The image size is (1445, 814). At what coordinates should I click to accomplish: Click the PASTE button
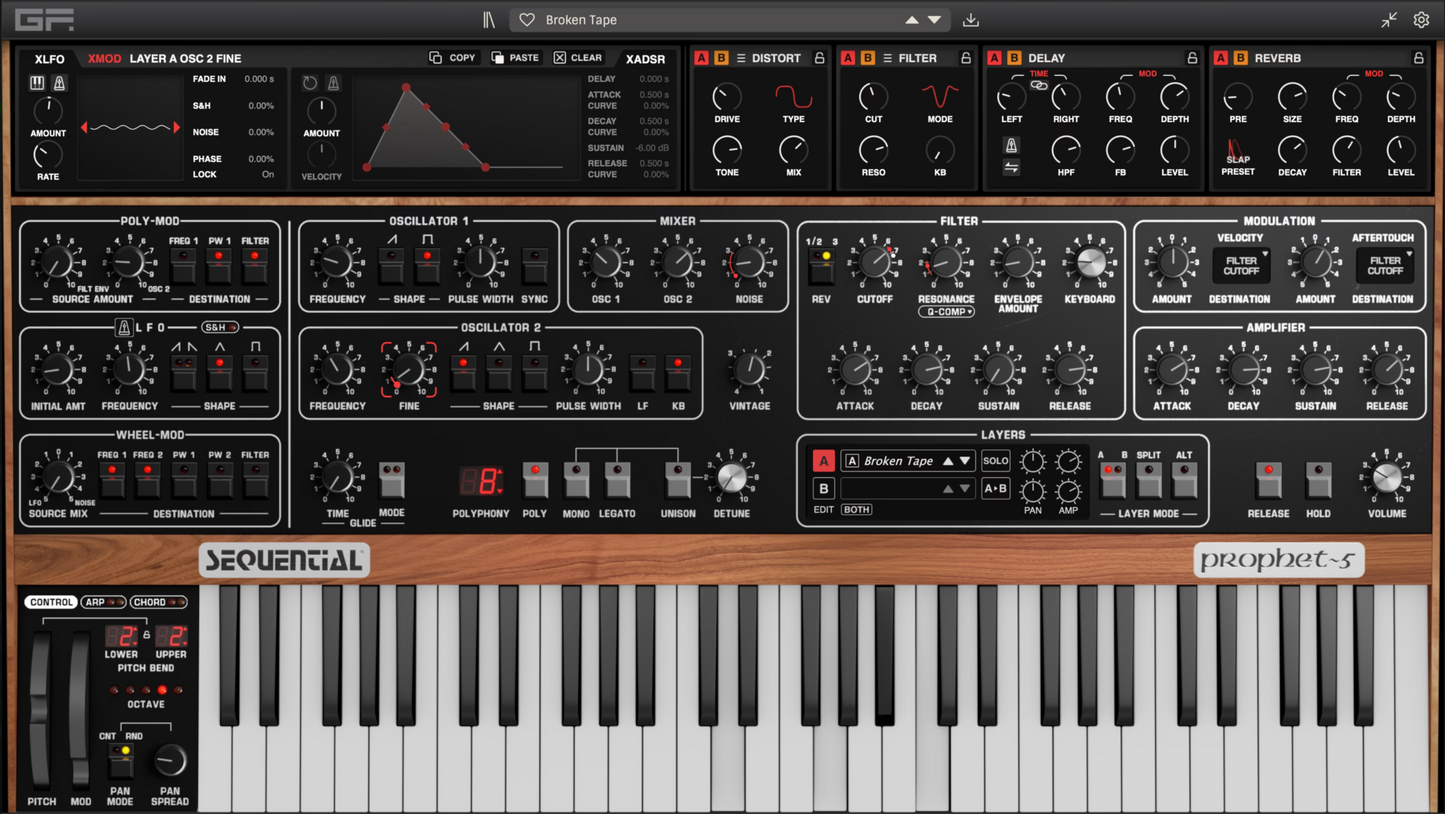point(515,58)
